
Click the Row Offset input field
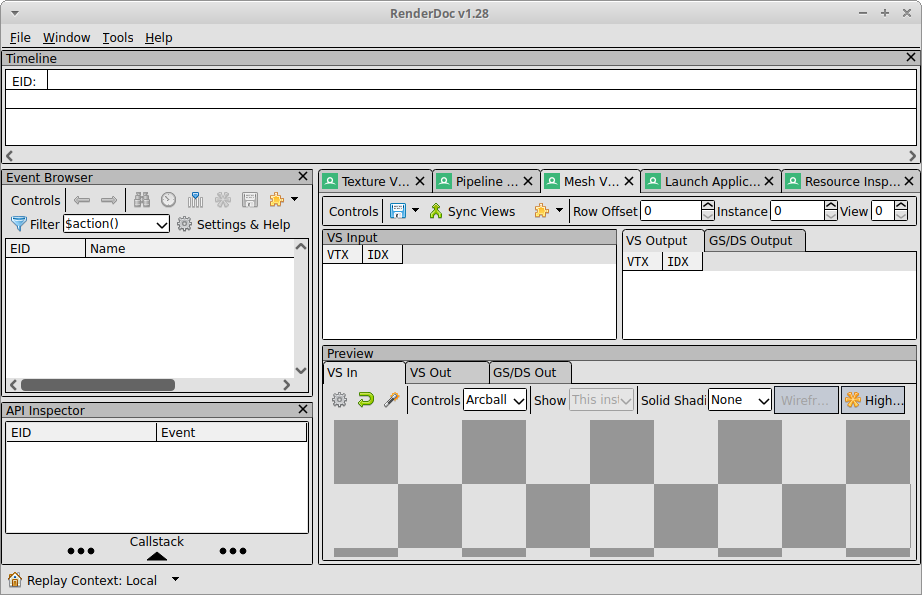point(671,211)
